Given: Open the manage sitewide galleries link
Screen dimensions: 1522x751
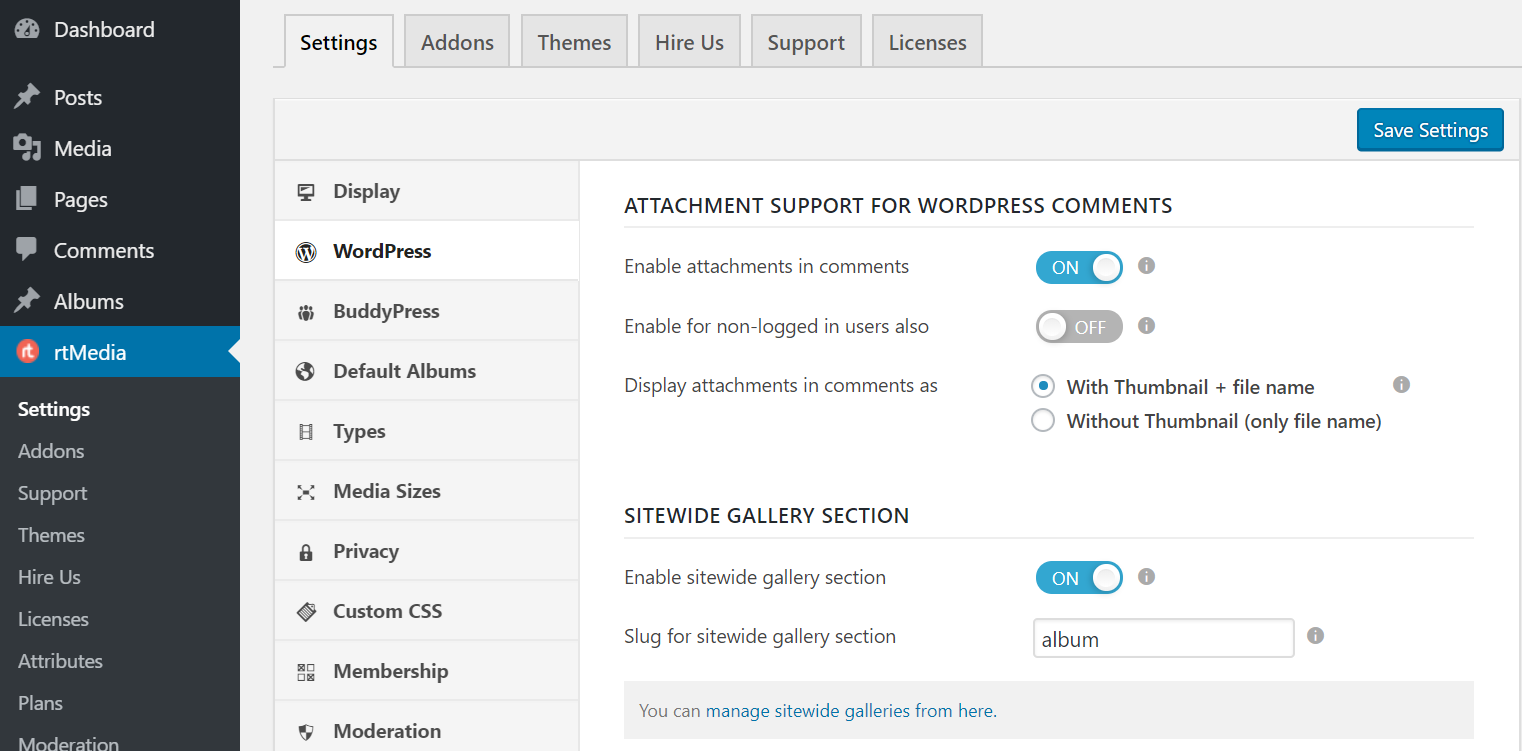Looking at the screenshot, I should (x=850, y=710).
